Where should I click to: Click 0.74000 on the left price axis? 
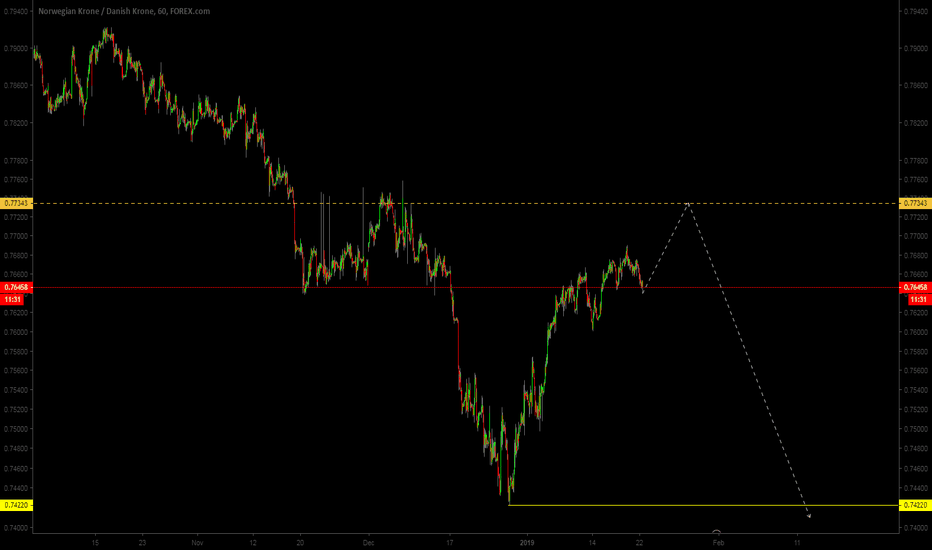coord(16,527)
